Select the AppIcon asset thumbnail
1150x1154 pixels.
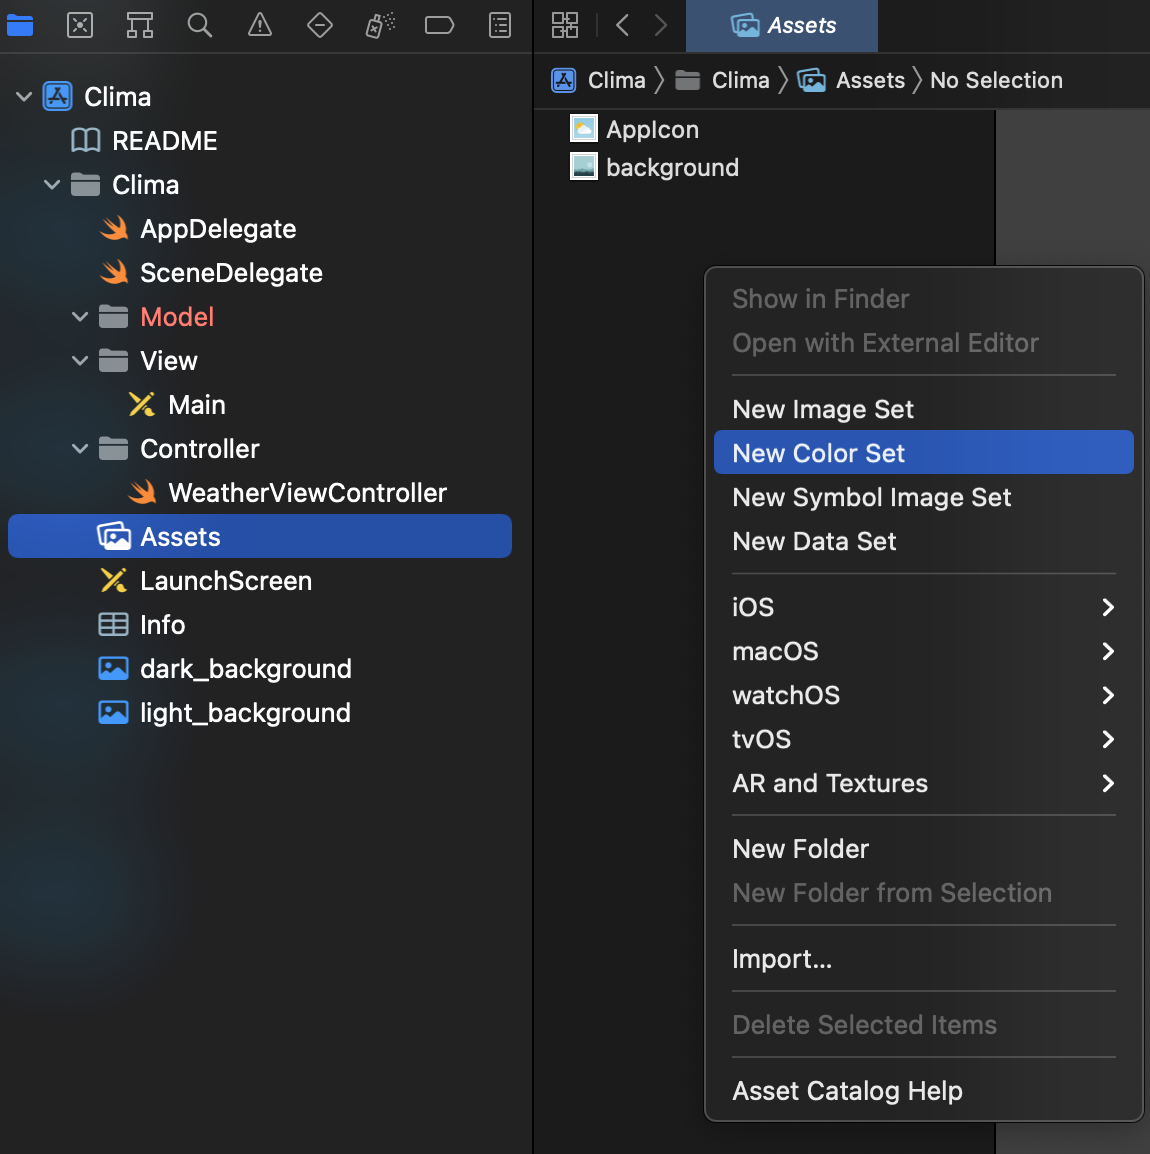coord(583,129)
